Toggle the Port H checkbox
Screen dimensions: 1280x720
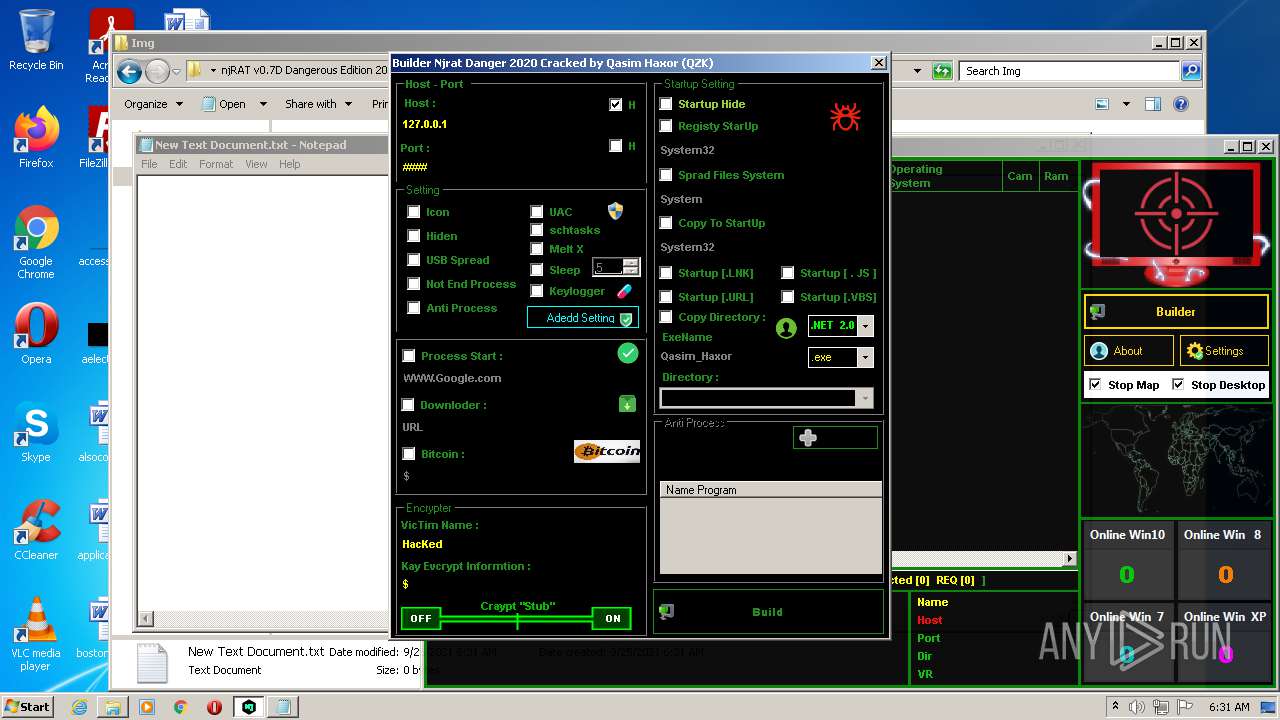615,146
